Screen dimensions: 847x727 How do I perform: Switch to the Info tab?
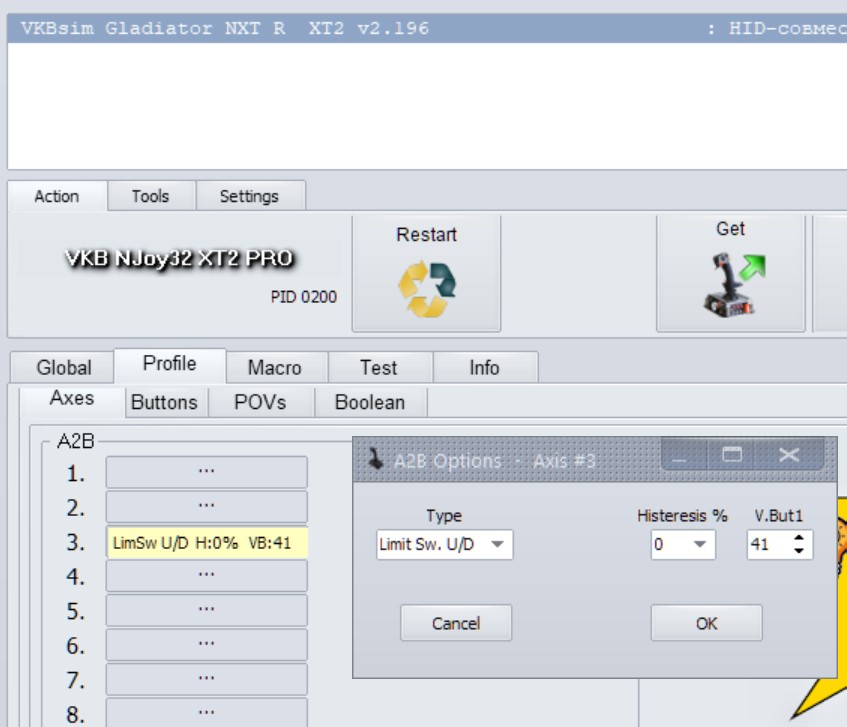tap(484, 368)
